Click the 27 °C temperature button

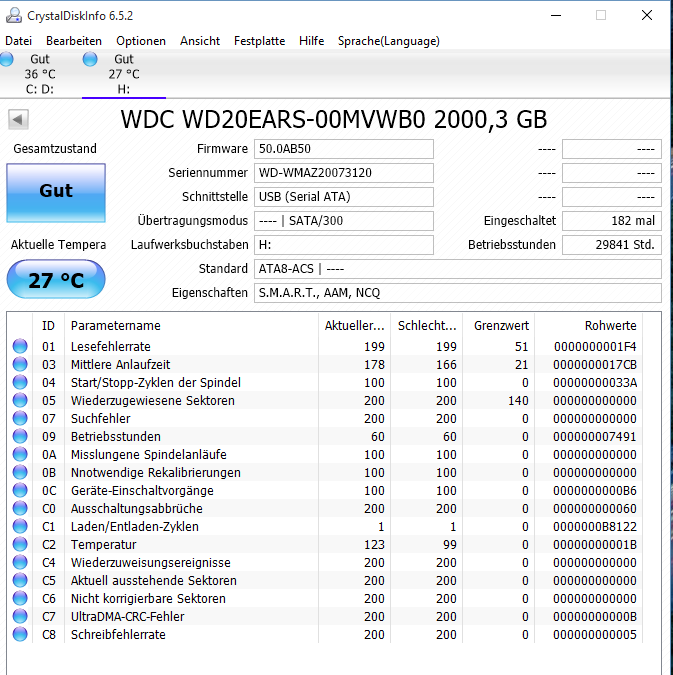(56, 279)
